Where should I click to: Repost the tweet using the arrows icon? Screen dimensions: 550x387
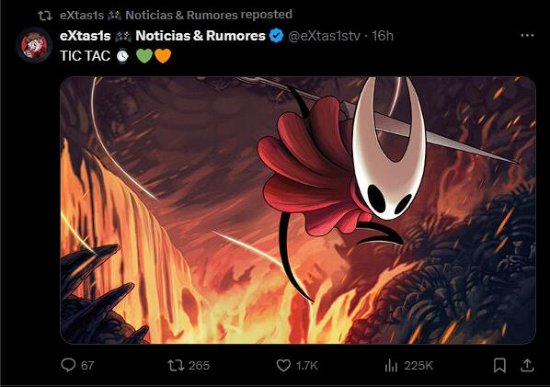point(175,365)
